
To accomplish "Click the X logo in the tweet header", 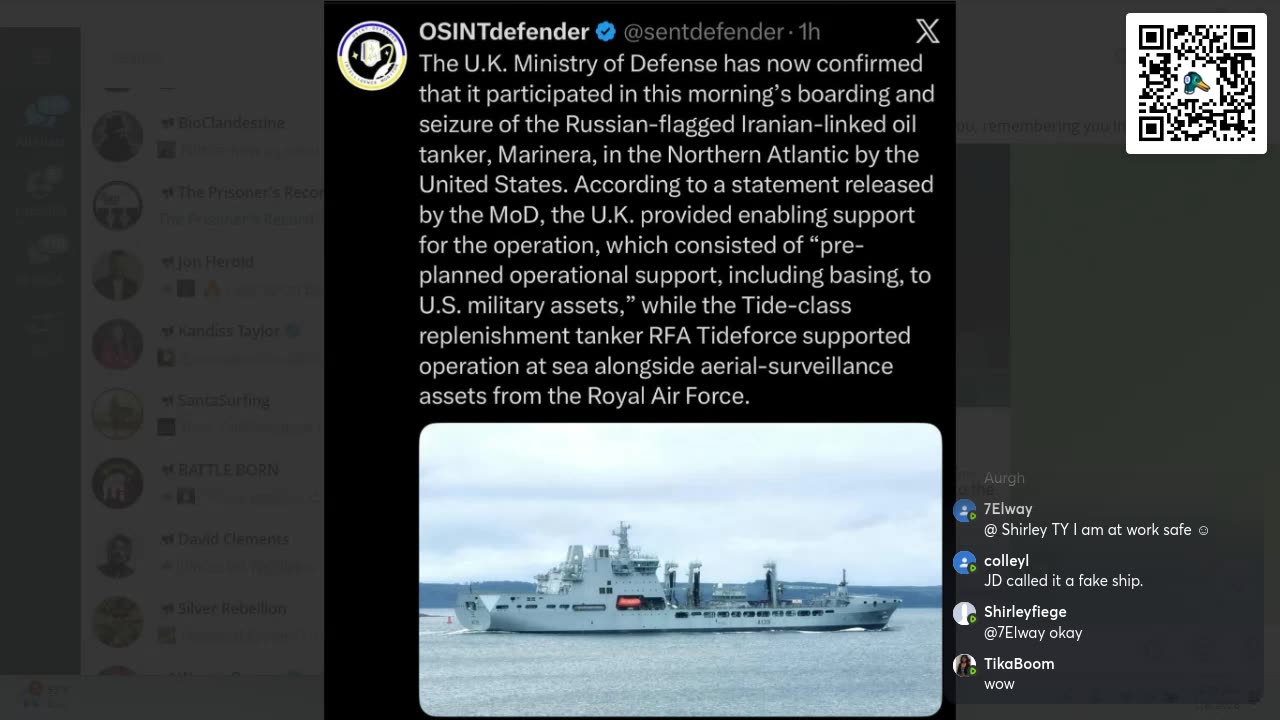I will (927, 32).
